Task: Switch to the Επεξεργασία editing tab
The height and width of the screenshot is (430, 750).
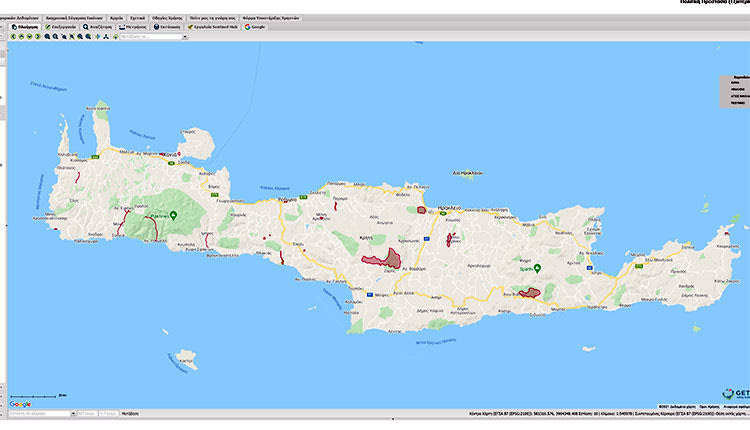Action: [x=61, y=27]
